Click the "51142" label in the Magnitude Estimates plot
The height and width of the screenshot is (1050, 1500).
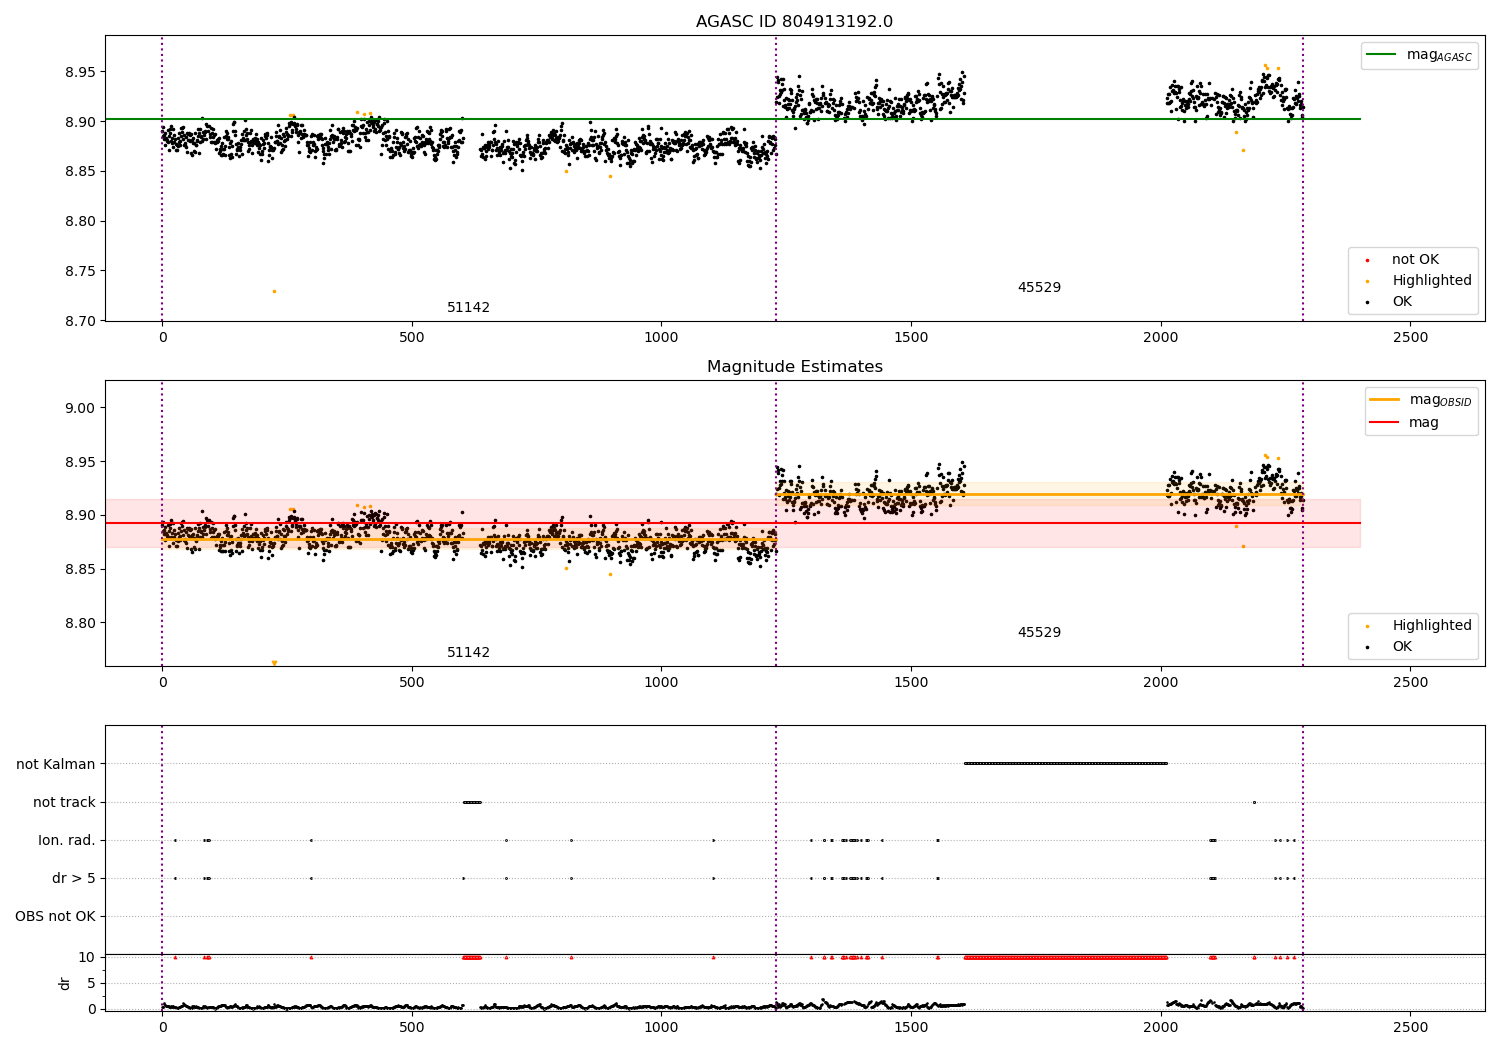coord(468,653)
